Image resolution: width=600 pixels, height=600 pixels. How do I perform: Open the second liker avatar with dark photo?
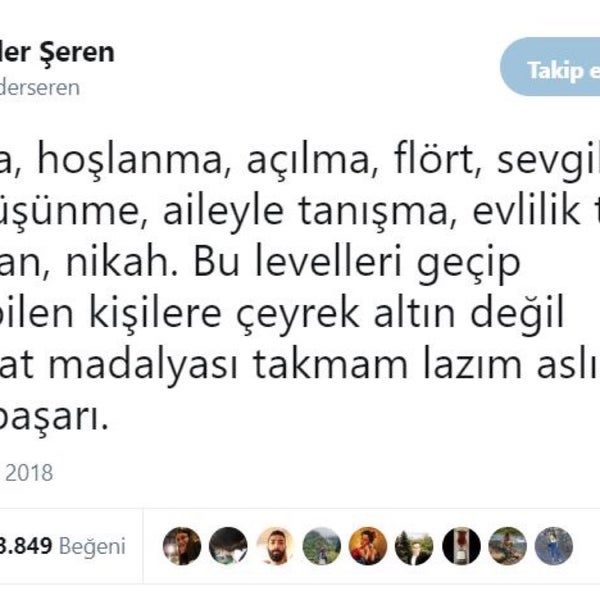point(228,546)
